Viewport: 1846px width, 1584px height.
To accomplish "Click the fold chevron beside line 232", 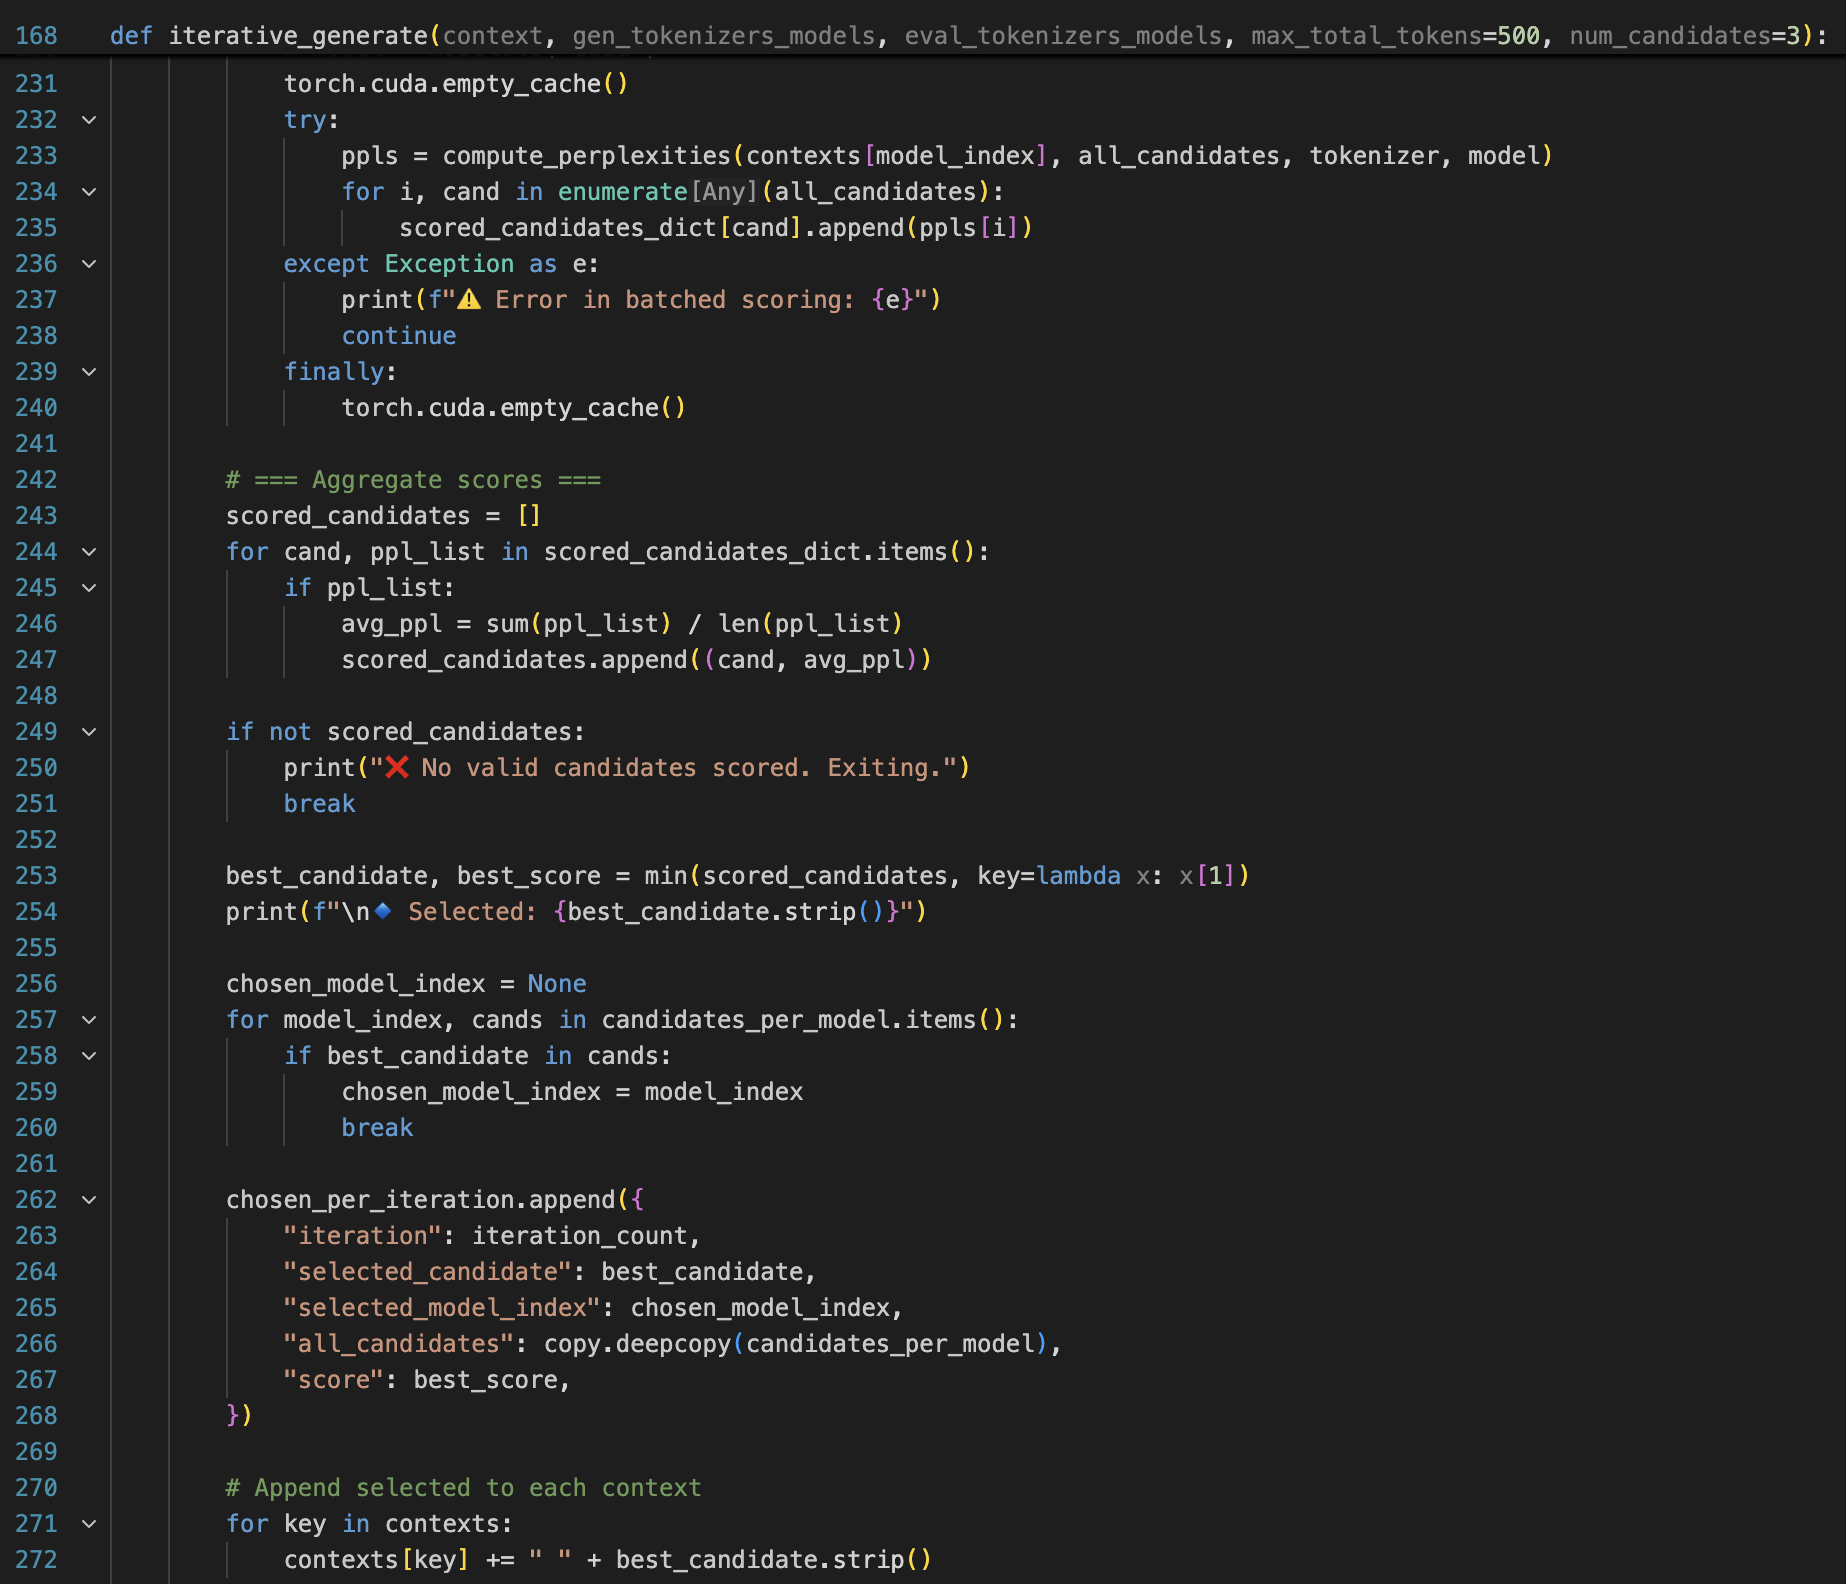I will pos(89,120).
